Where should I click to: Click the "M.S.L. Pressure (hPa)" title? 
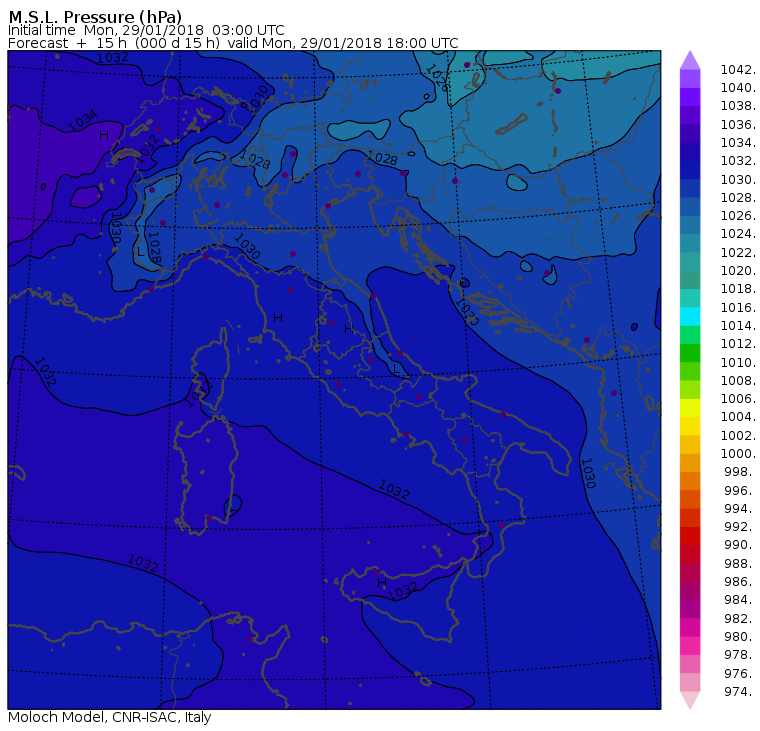95,17
